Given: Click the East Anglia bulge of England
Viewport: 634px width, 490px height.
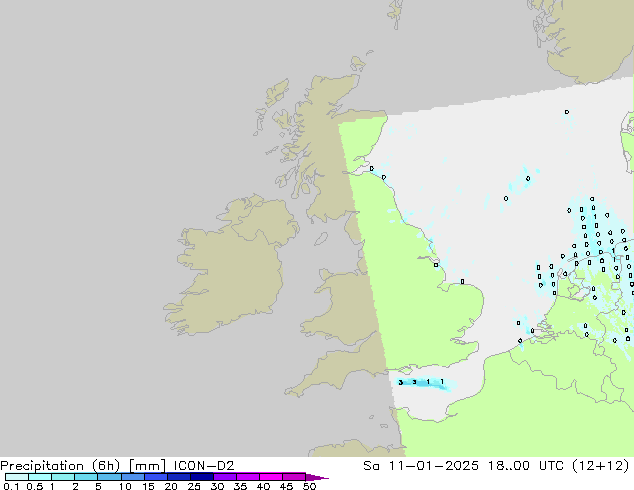Looking at the screenshot, I should tap(462, 300).
